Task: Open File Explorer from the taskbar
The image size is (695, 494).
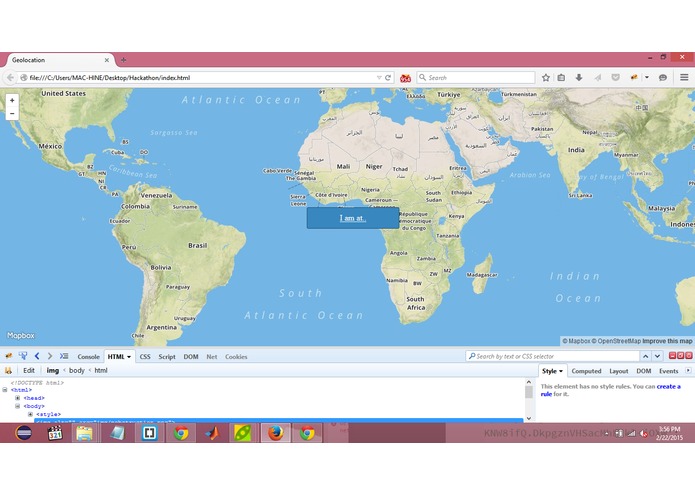Action: (84, 432)
